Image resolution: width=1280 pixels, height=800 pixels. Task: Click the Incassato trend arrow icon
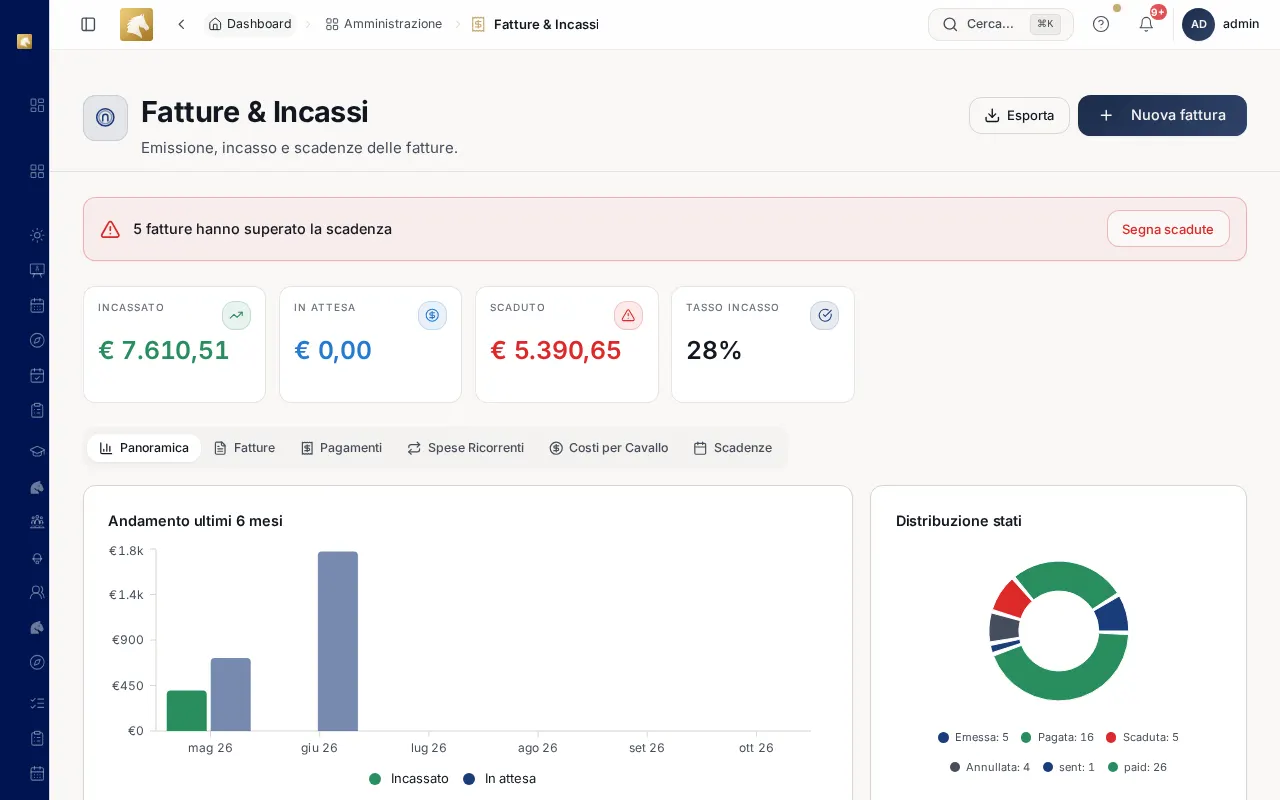pyautogui.click(x=236, y=315)
